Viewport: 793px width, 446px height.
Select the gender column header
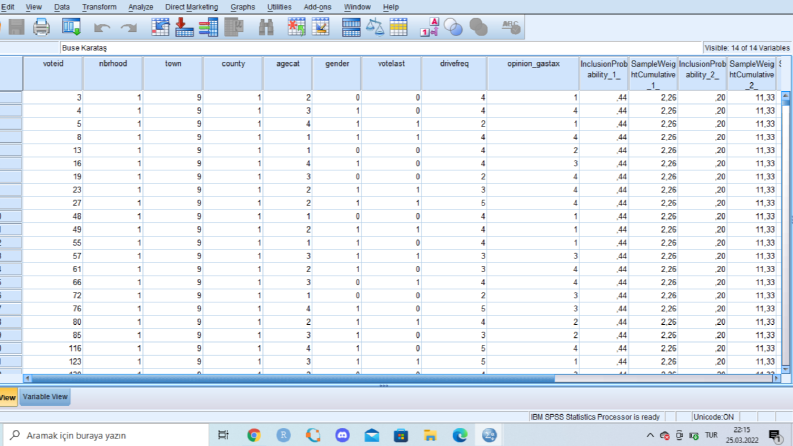[x=337, y=73]
